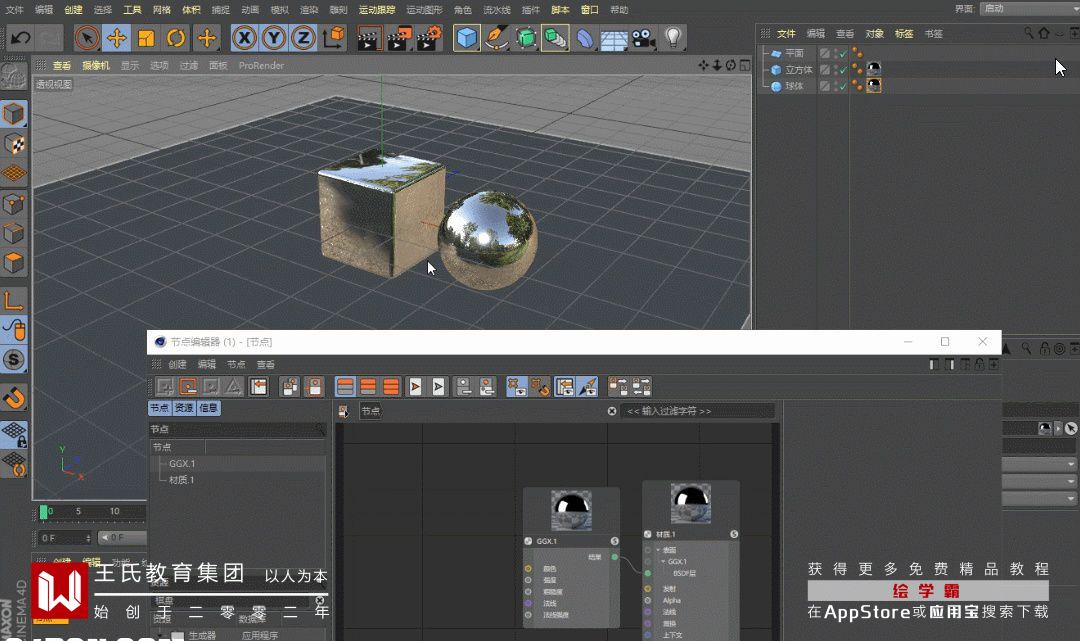This screenshot has height=641, width=1080.
Task: Click the 结果 output port on GGX.1
Action: (614, 557)
